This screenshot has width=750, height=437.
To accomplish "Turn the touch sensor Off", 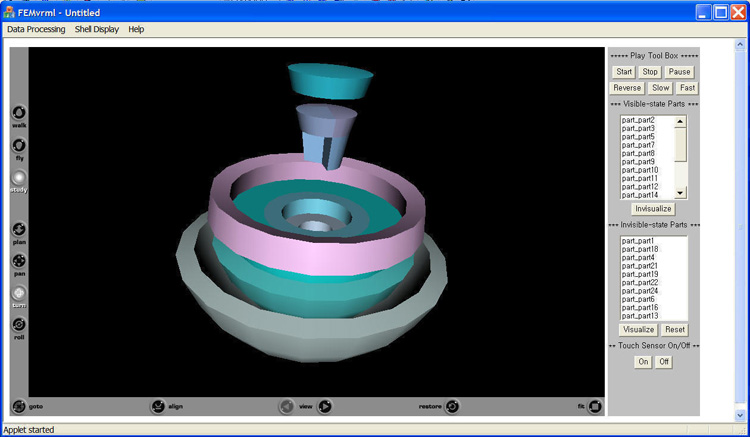I will tap(664, 362).
